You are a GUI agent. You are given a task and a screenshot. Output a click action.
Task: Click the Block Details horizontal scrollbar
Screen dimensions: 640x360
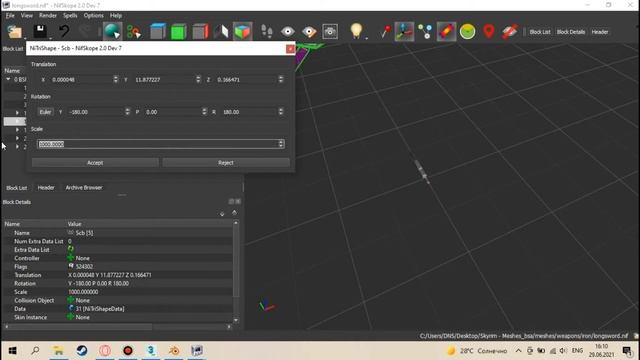pos(80,327)
